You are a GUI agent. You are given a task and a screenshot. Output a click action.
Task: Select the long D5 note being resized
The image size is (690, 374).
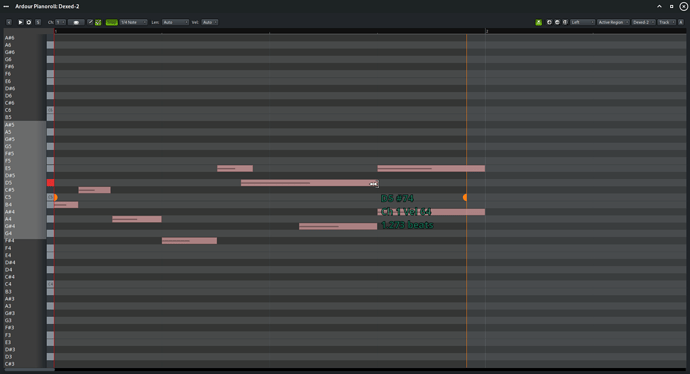(309, 183)
